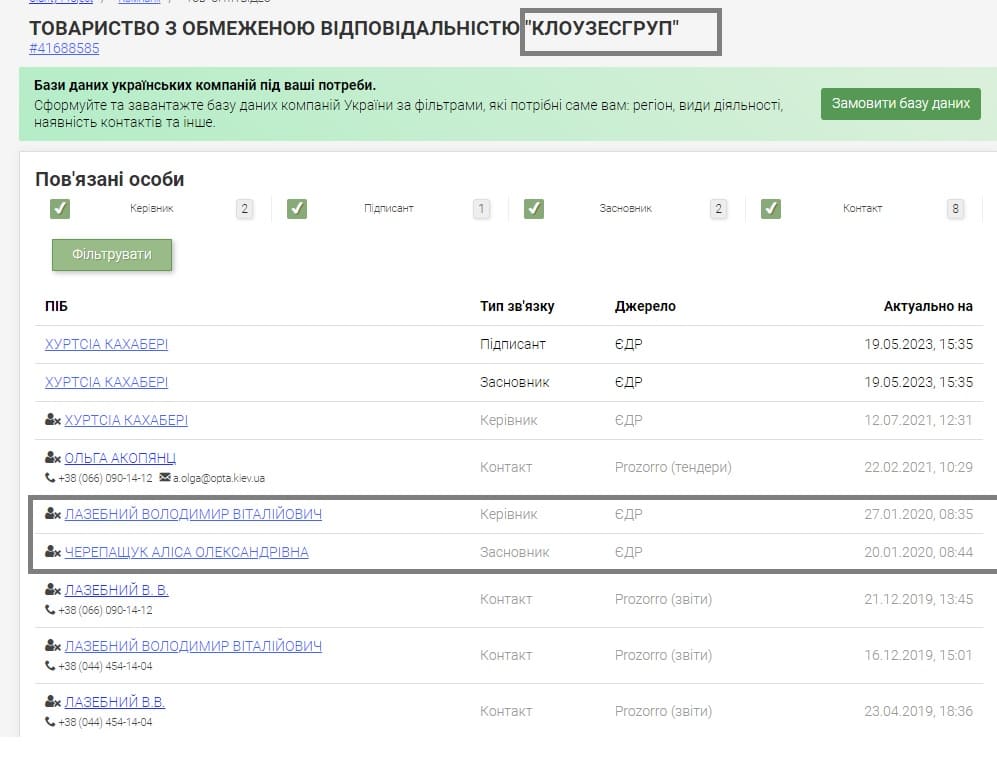The width and height of the screenshot is (997, 768).
Task: Open ЧЕРЕПАЩУК АЛІСА ОЛЕКСАНДРІВНА profile link
Action: pos(186,552)
